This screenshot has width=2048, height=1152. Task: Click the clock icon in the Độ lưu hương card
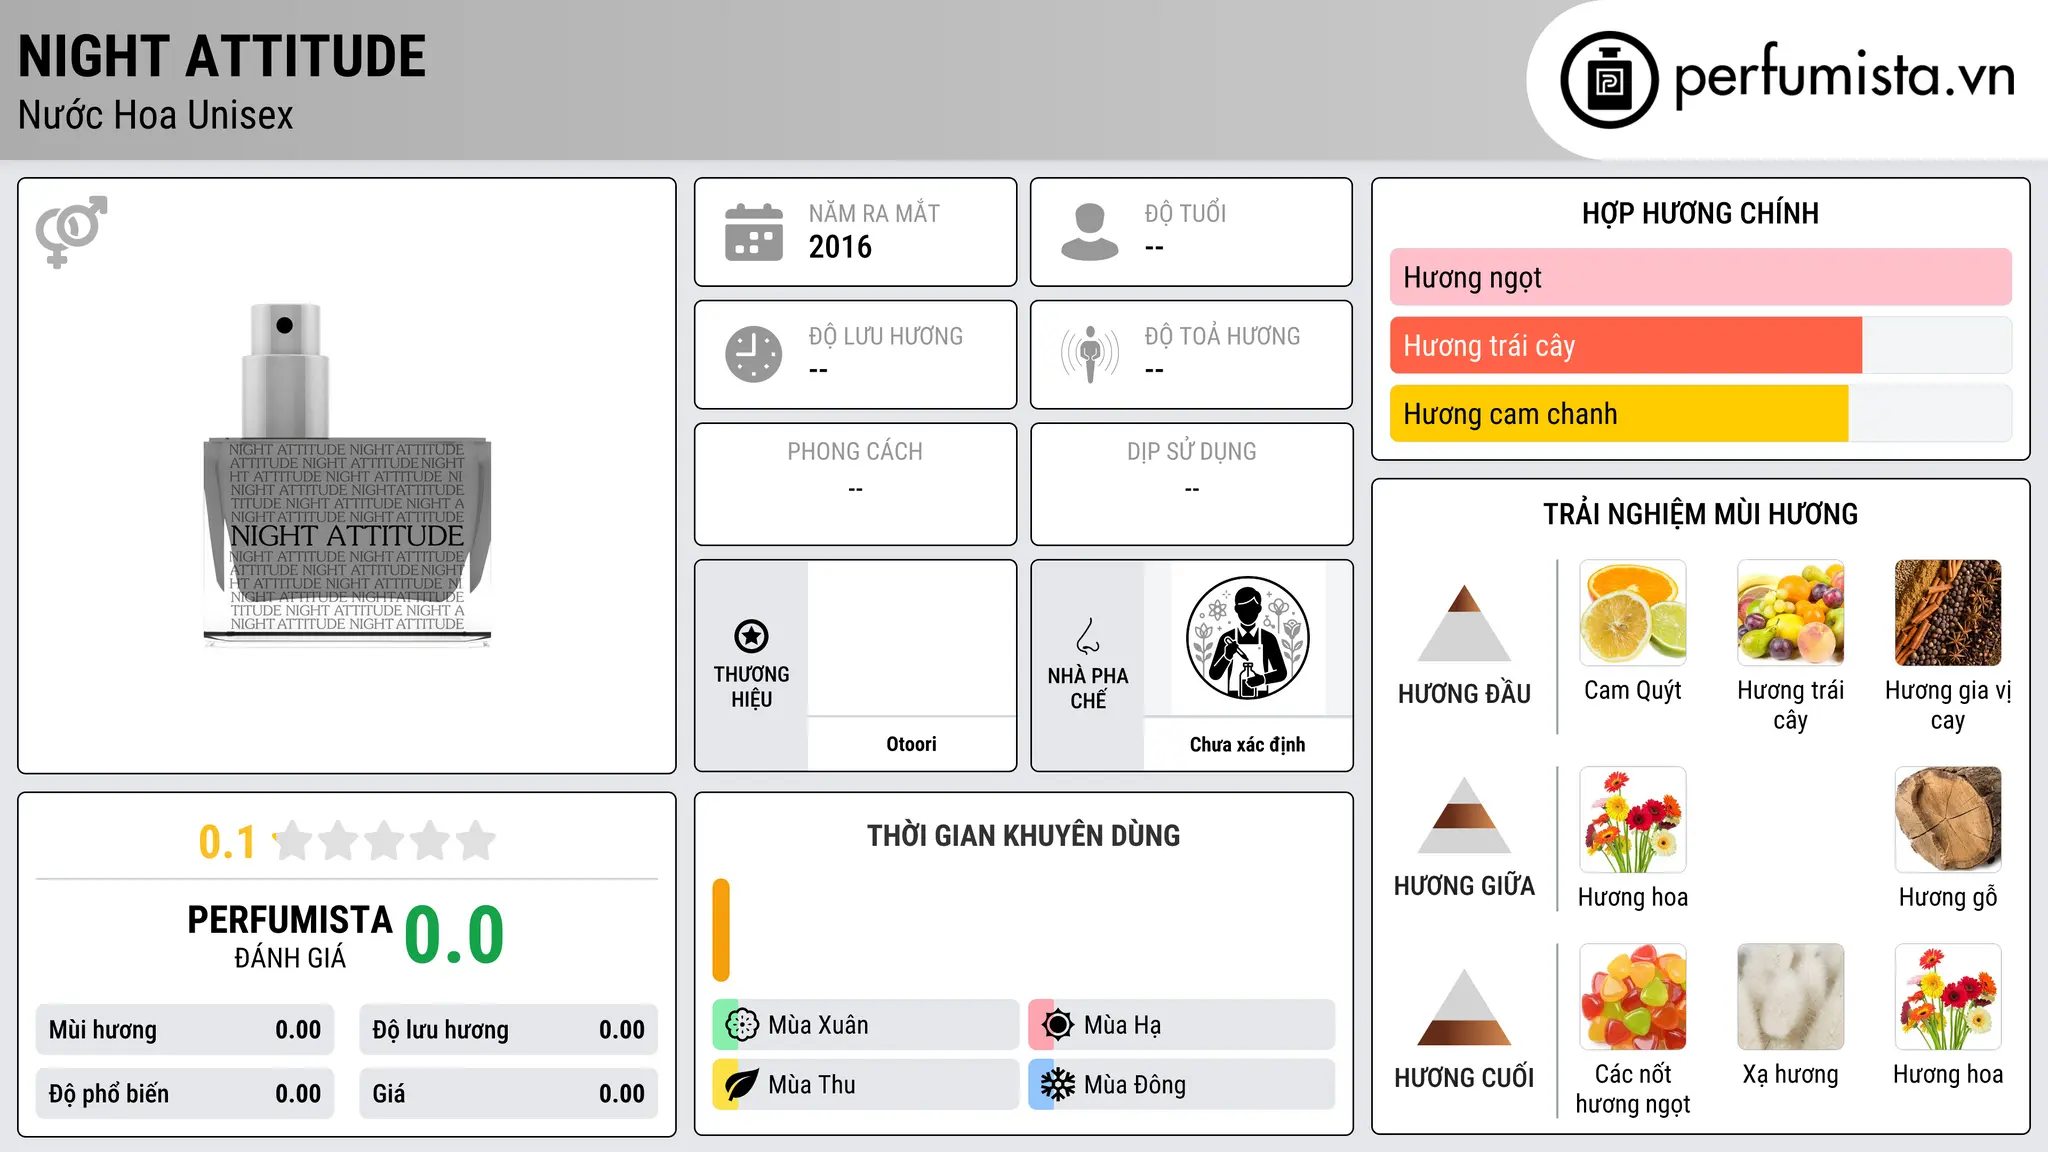[x=754, y=354]
